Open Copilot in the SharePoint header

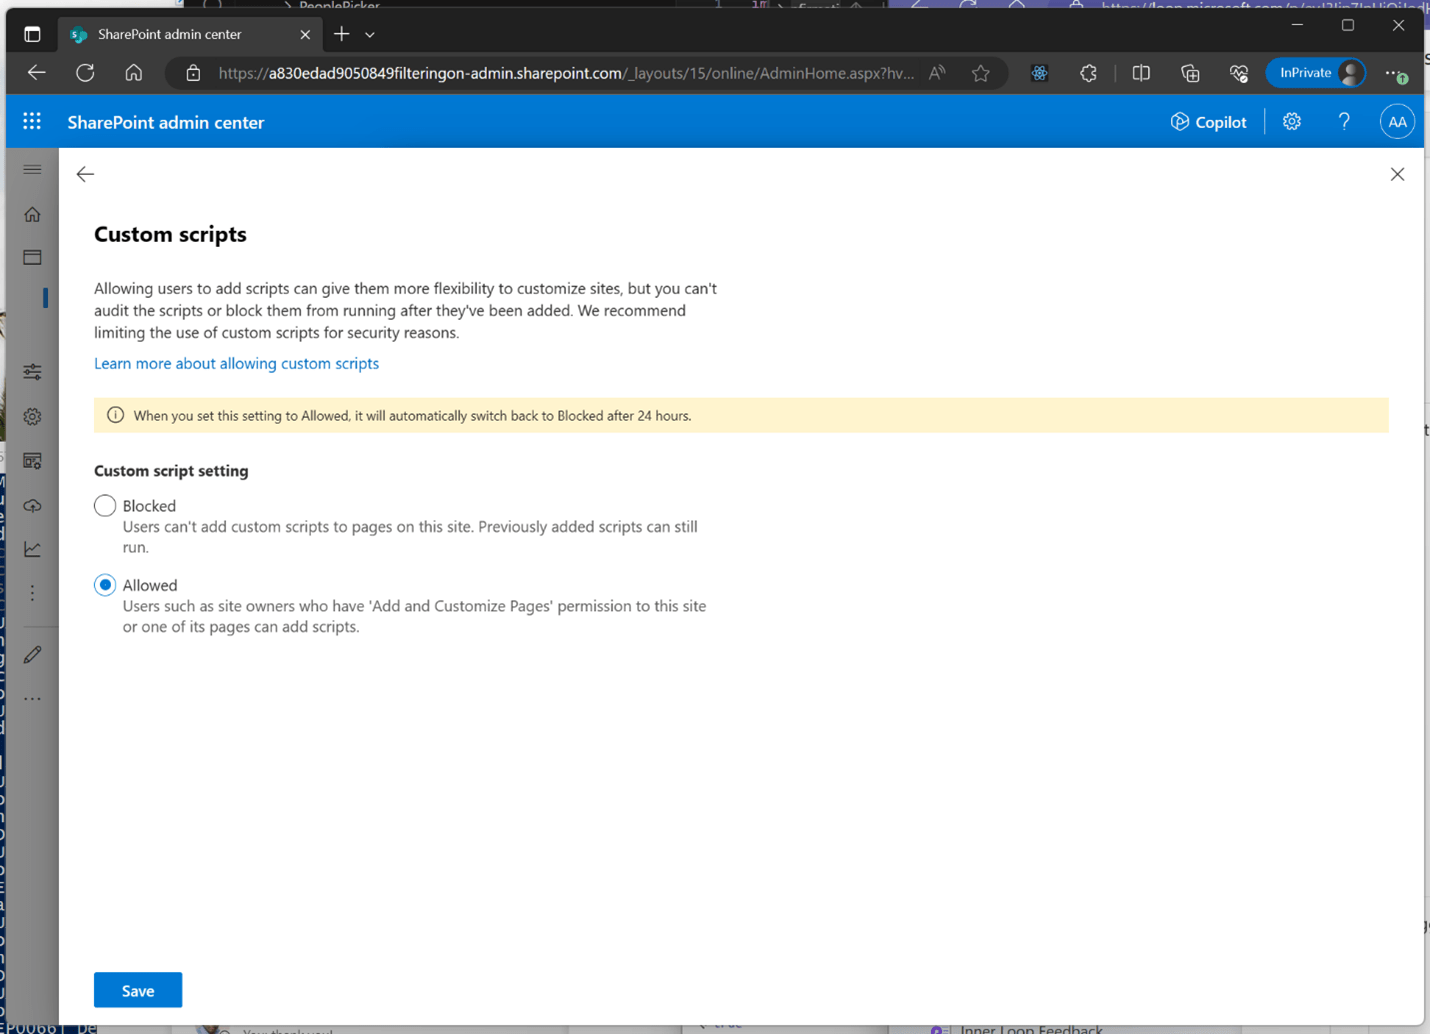click(1208, 122)
